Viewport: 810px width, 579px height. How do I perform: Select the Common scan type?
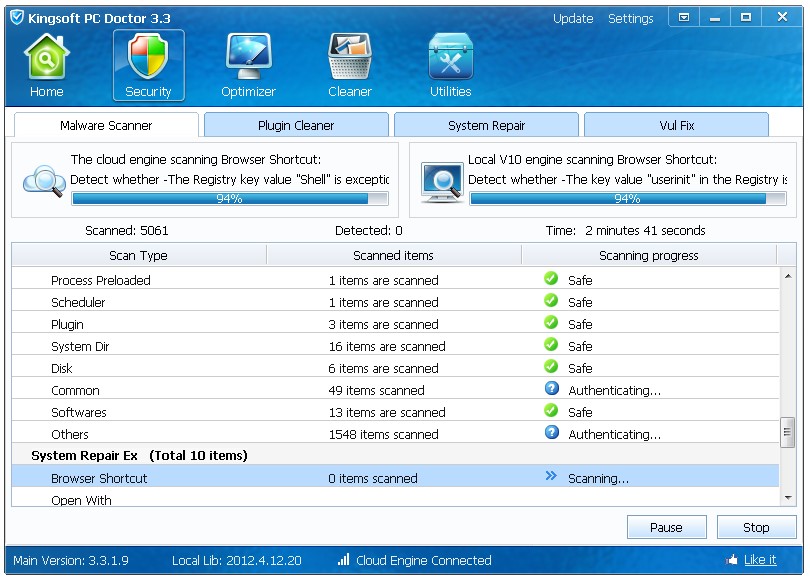(x=75, y=390)
